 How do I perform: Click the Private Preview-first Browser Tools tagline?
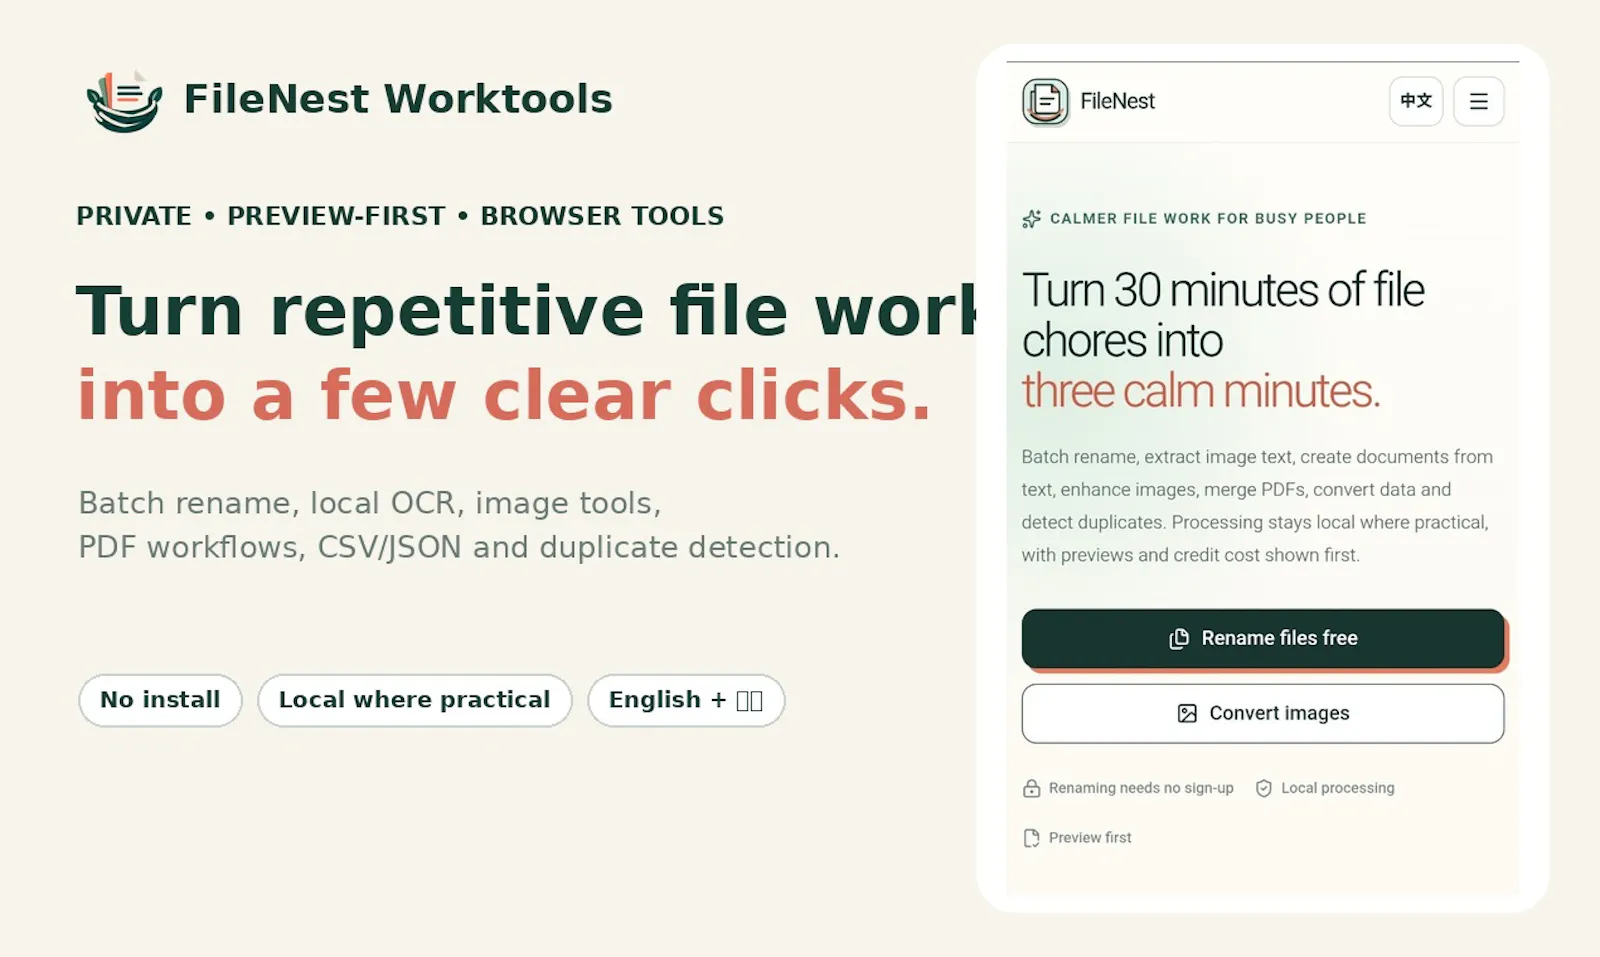click(x=400, y=216)
